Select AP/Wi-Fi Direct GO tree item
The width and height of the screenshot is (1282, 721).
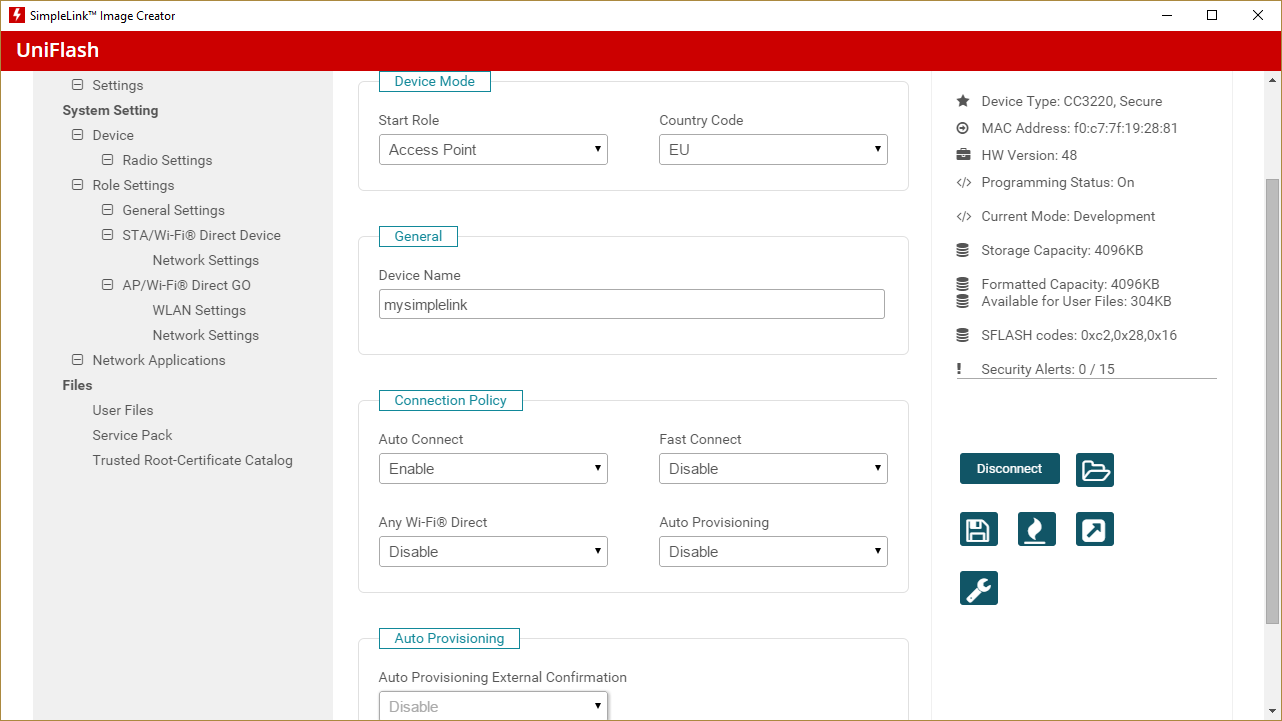186,285
